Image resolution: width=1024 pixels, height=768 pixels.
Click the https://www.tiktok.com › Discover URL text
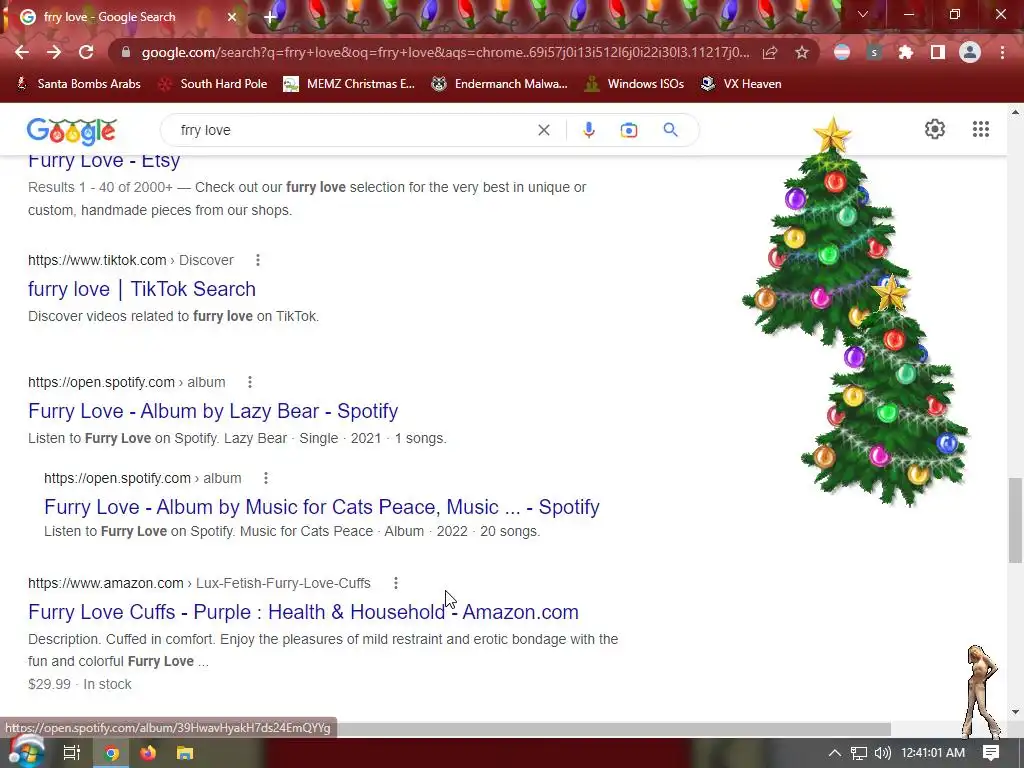[x=131, y=260]
